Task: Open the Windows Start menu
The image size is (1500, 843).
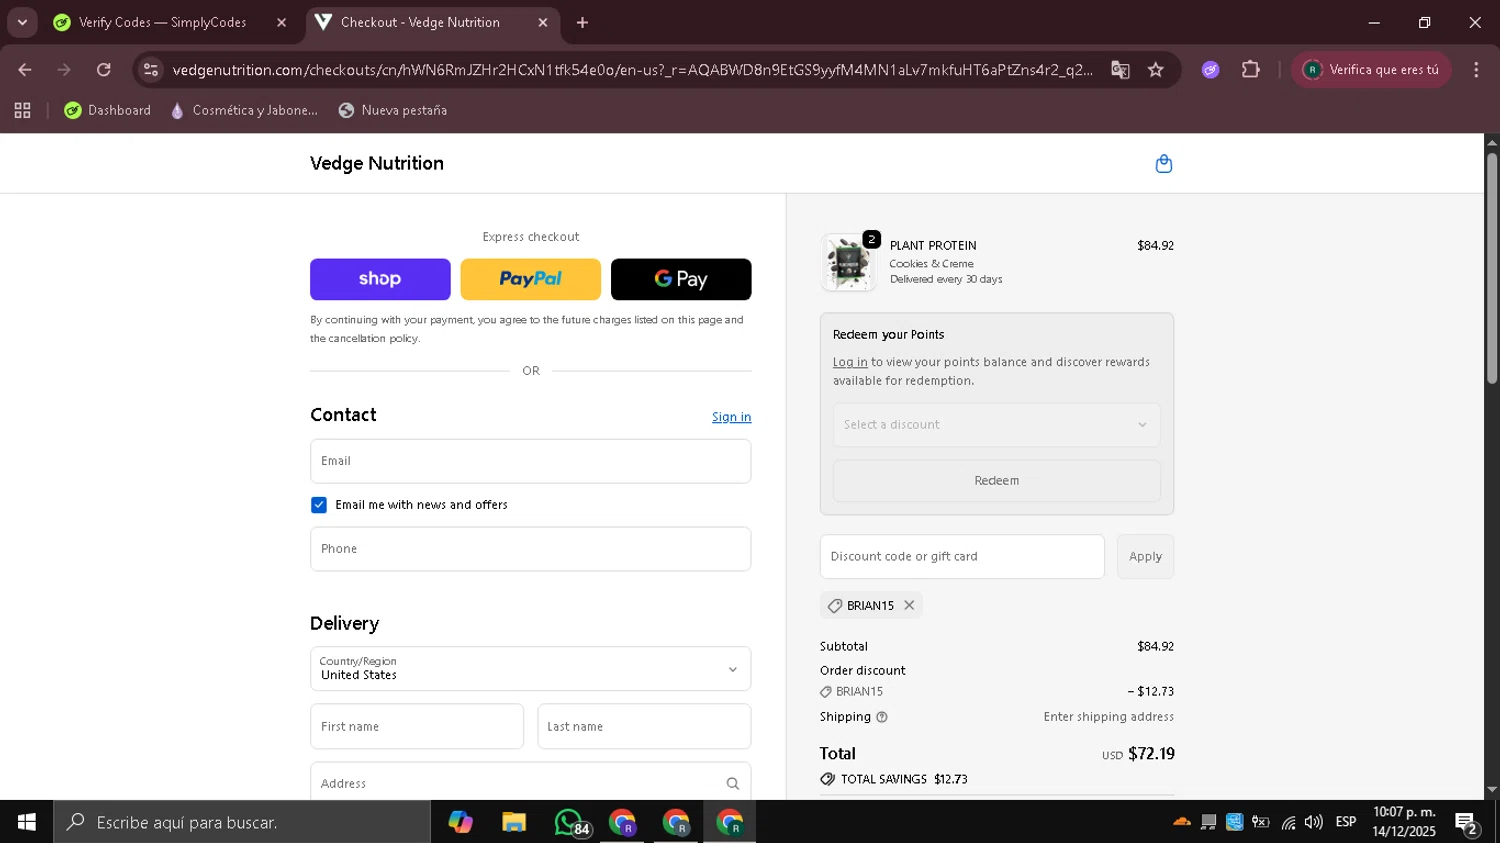Action: click(x=27, y=822)
